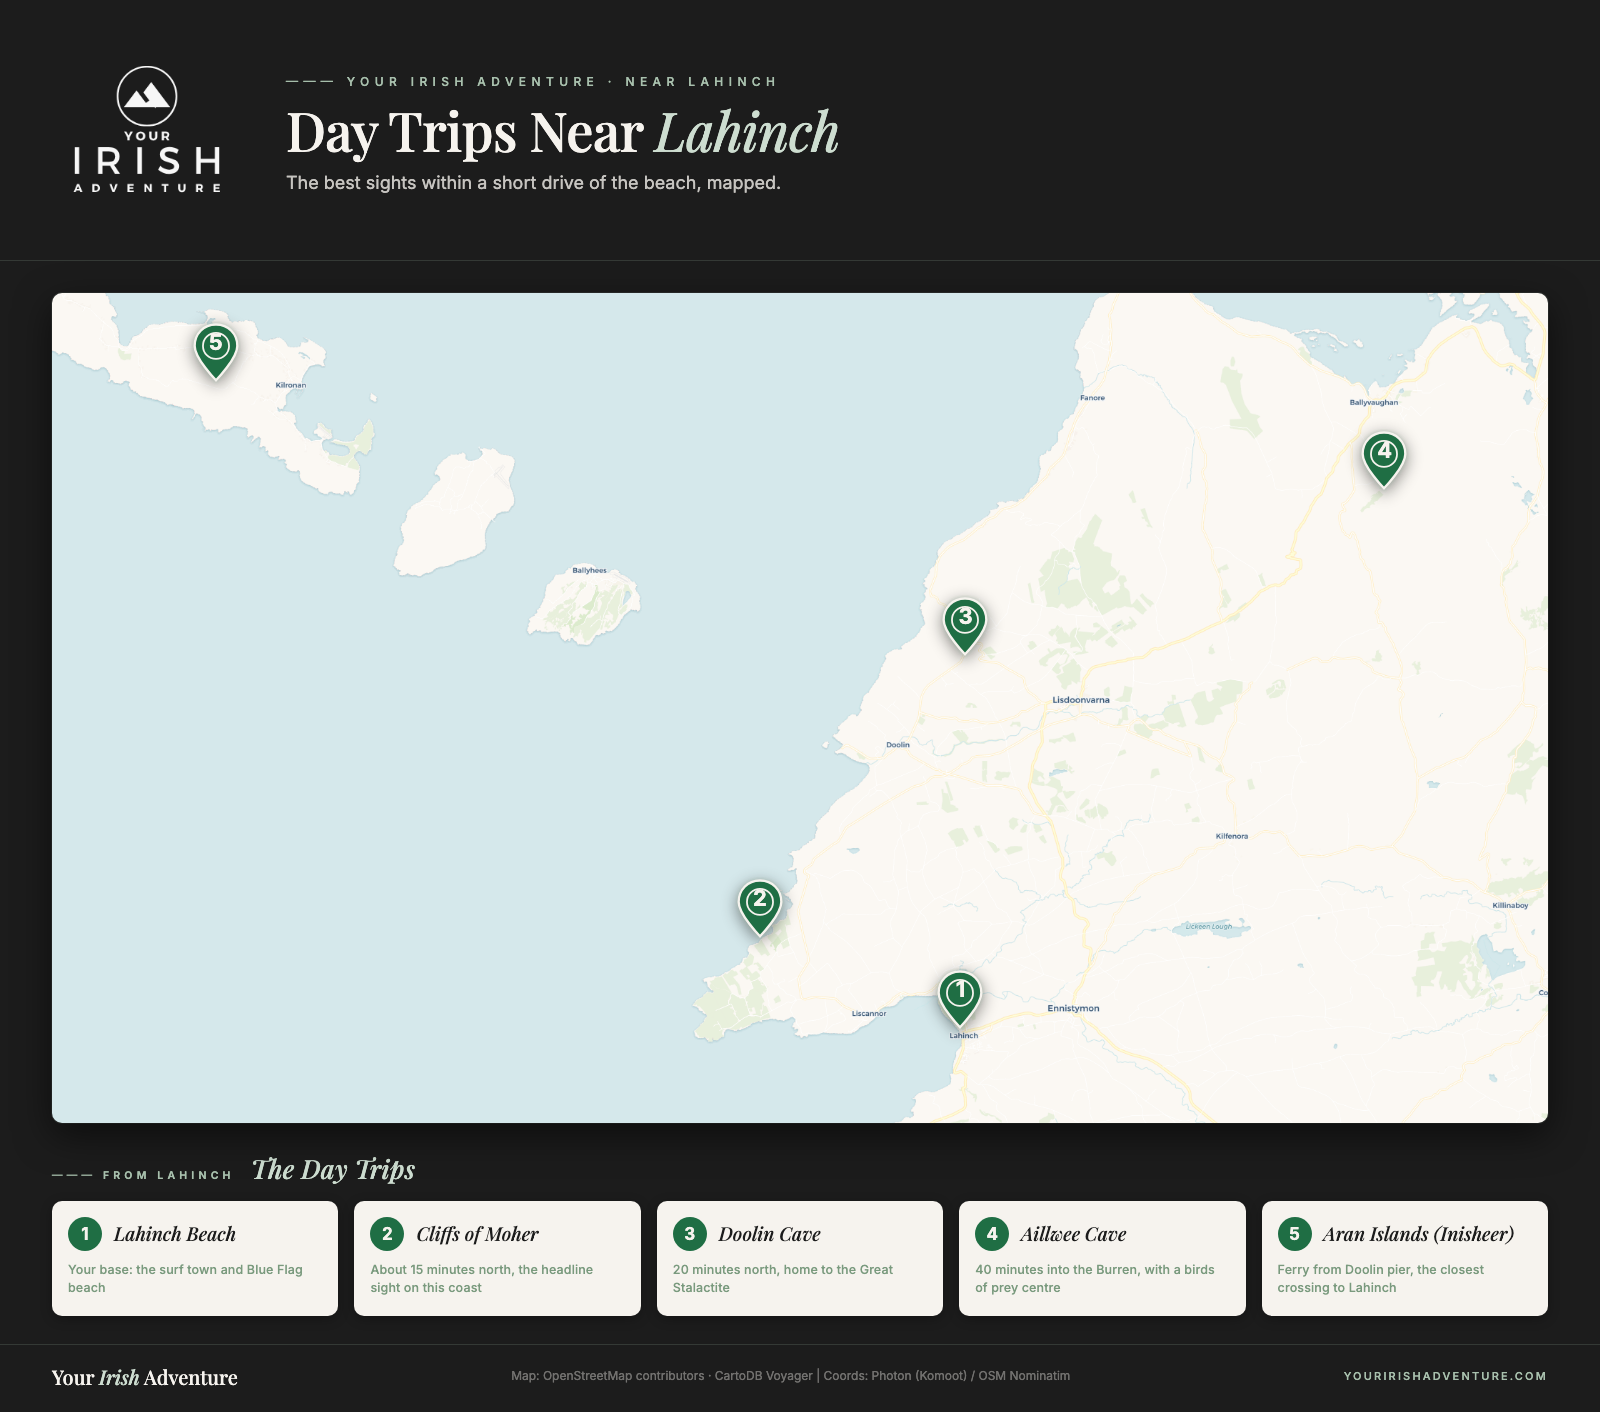1600x1412 pixels.
Task: Click the Liscannor map label
Action: point(869,1014)
